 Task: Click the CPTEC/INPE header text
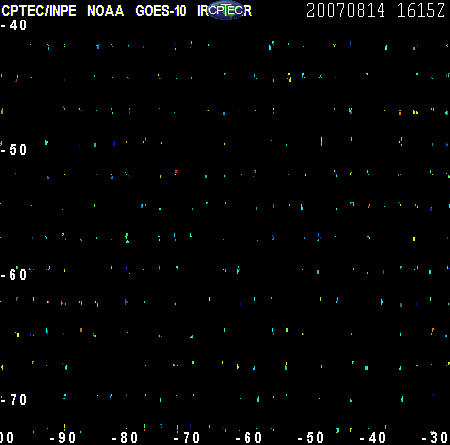39,11
